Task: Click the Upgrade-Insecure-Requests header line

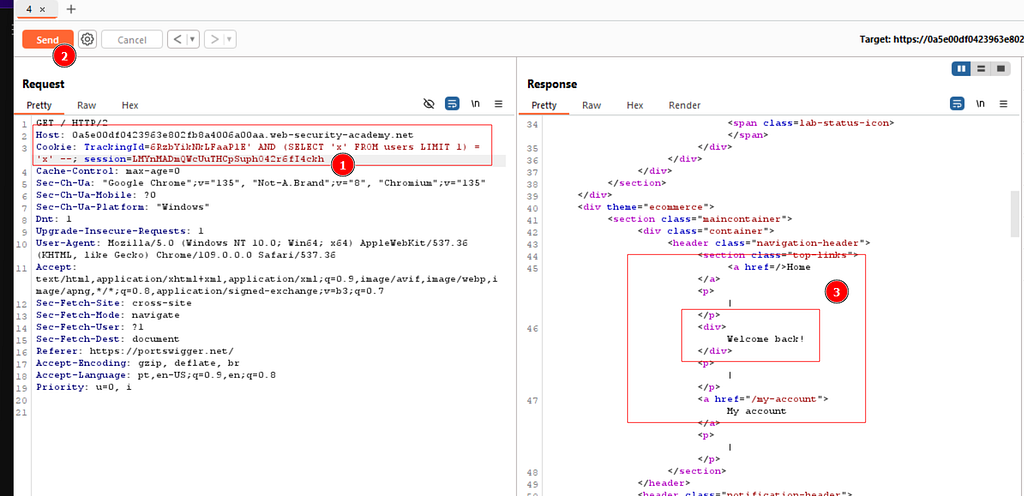Action: [120, 231]
